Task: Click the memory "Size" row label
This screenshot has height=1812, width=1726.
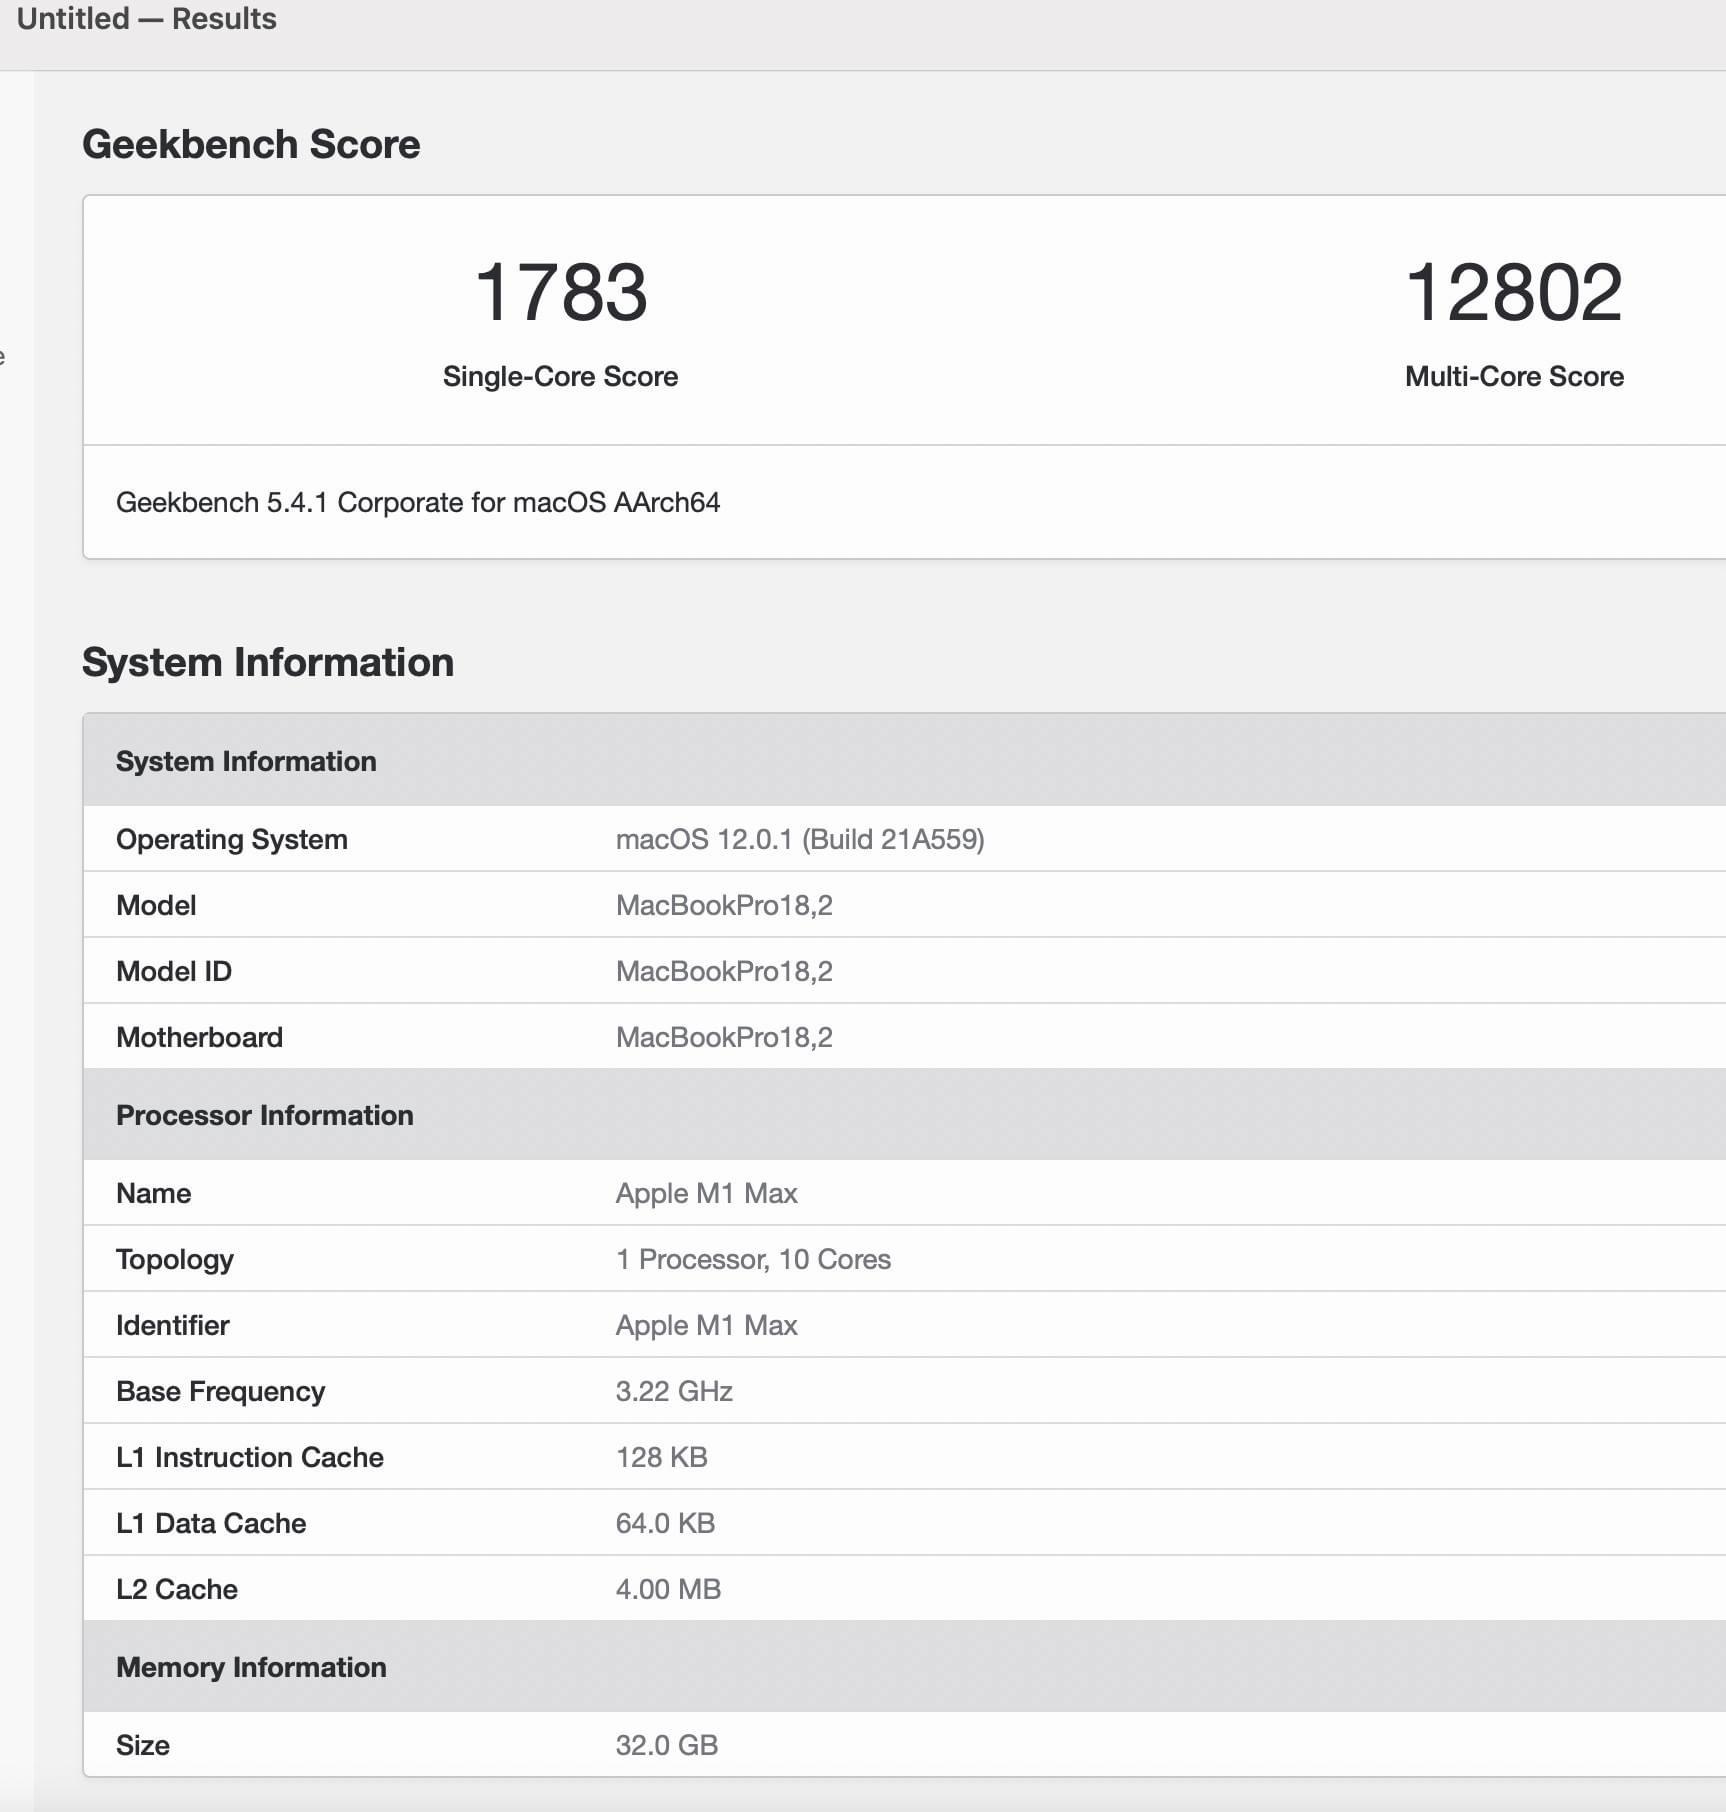Action: pyautogui.click(x=143, y=1745)
